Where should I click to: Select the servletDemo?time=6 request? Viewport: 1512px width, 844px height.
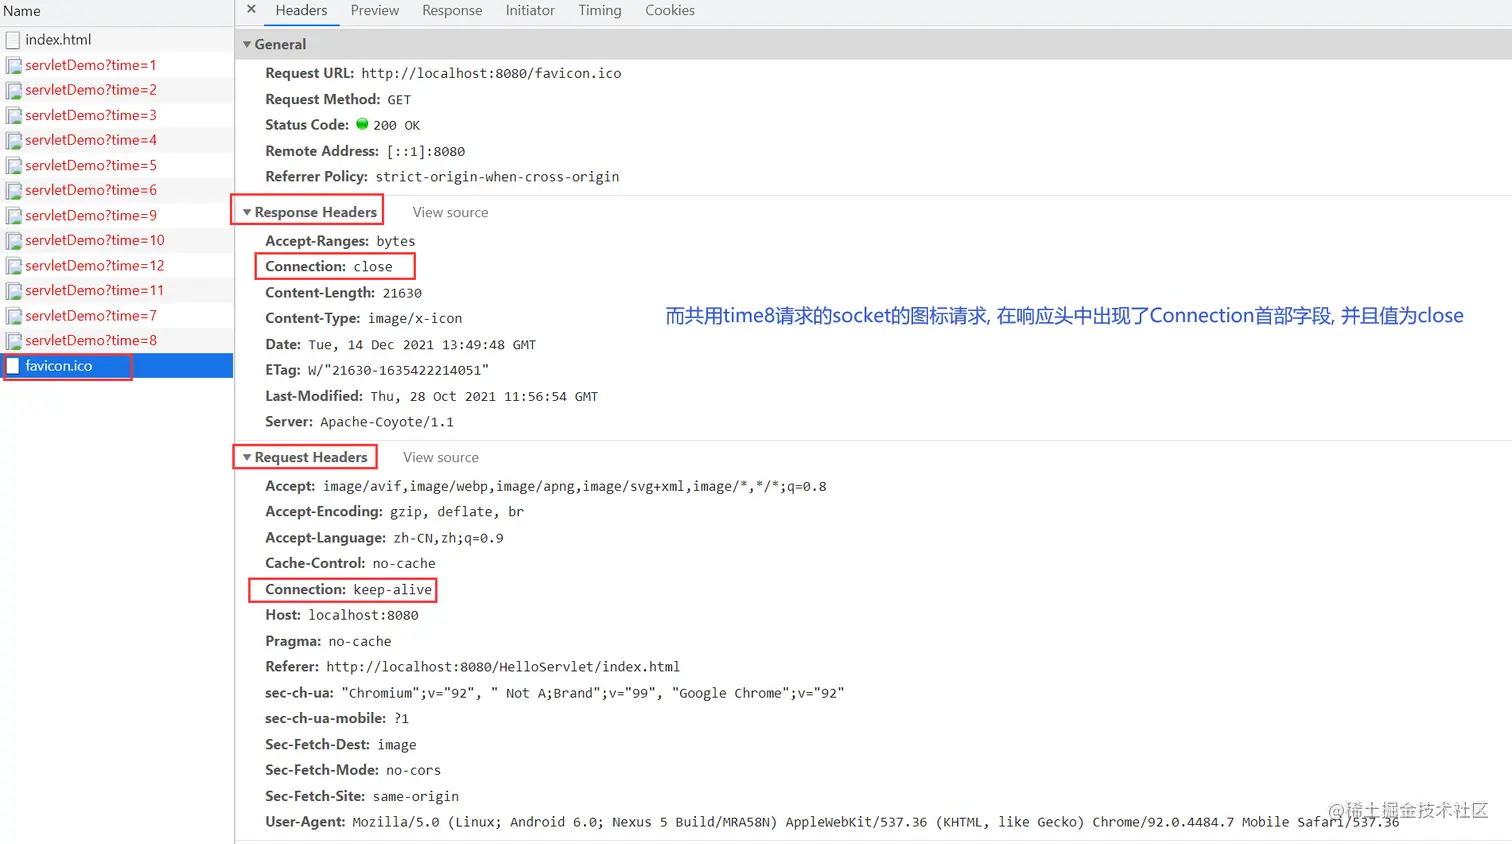[x=117, y=190]
